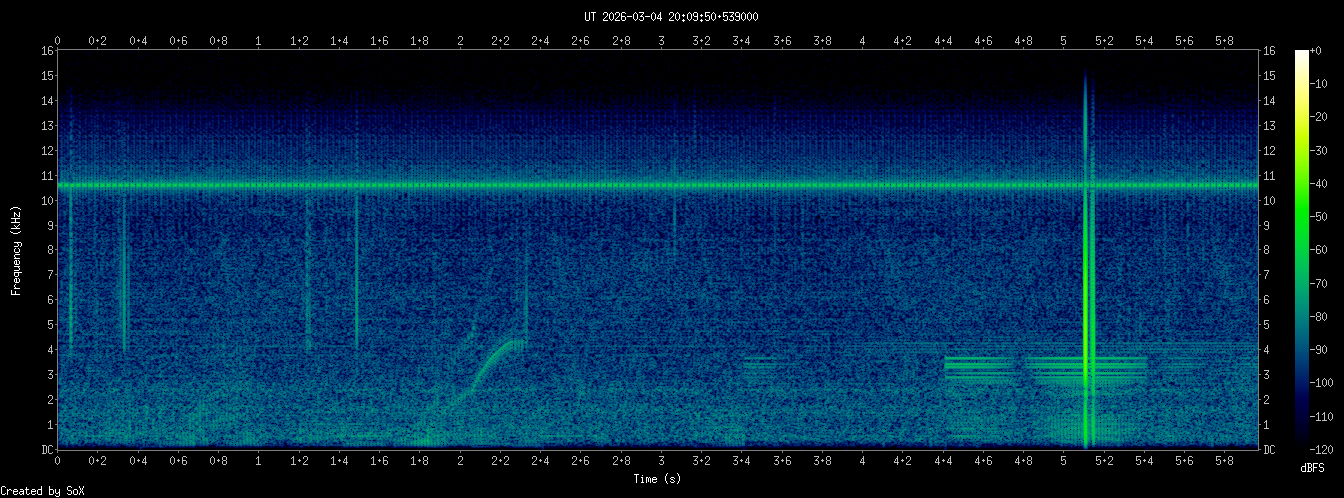Select the 1 second mark on top time axis

pos(259,41)
